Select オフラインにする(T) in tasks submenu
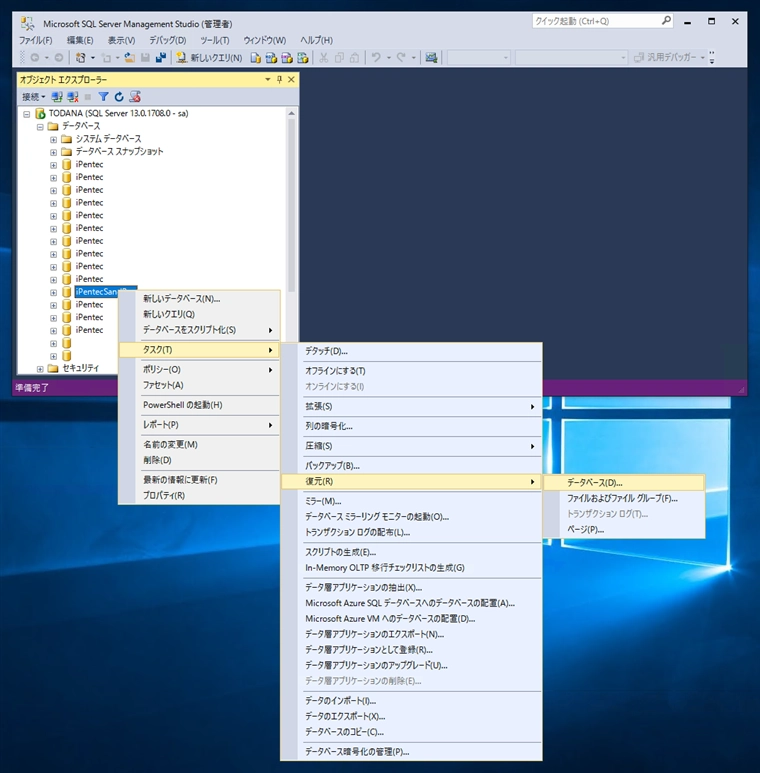The image size is (760, 773). 412,371
